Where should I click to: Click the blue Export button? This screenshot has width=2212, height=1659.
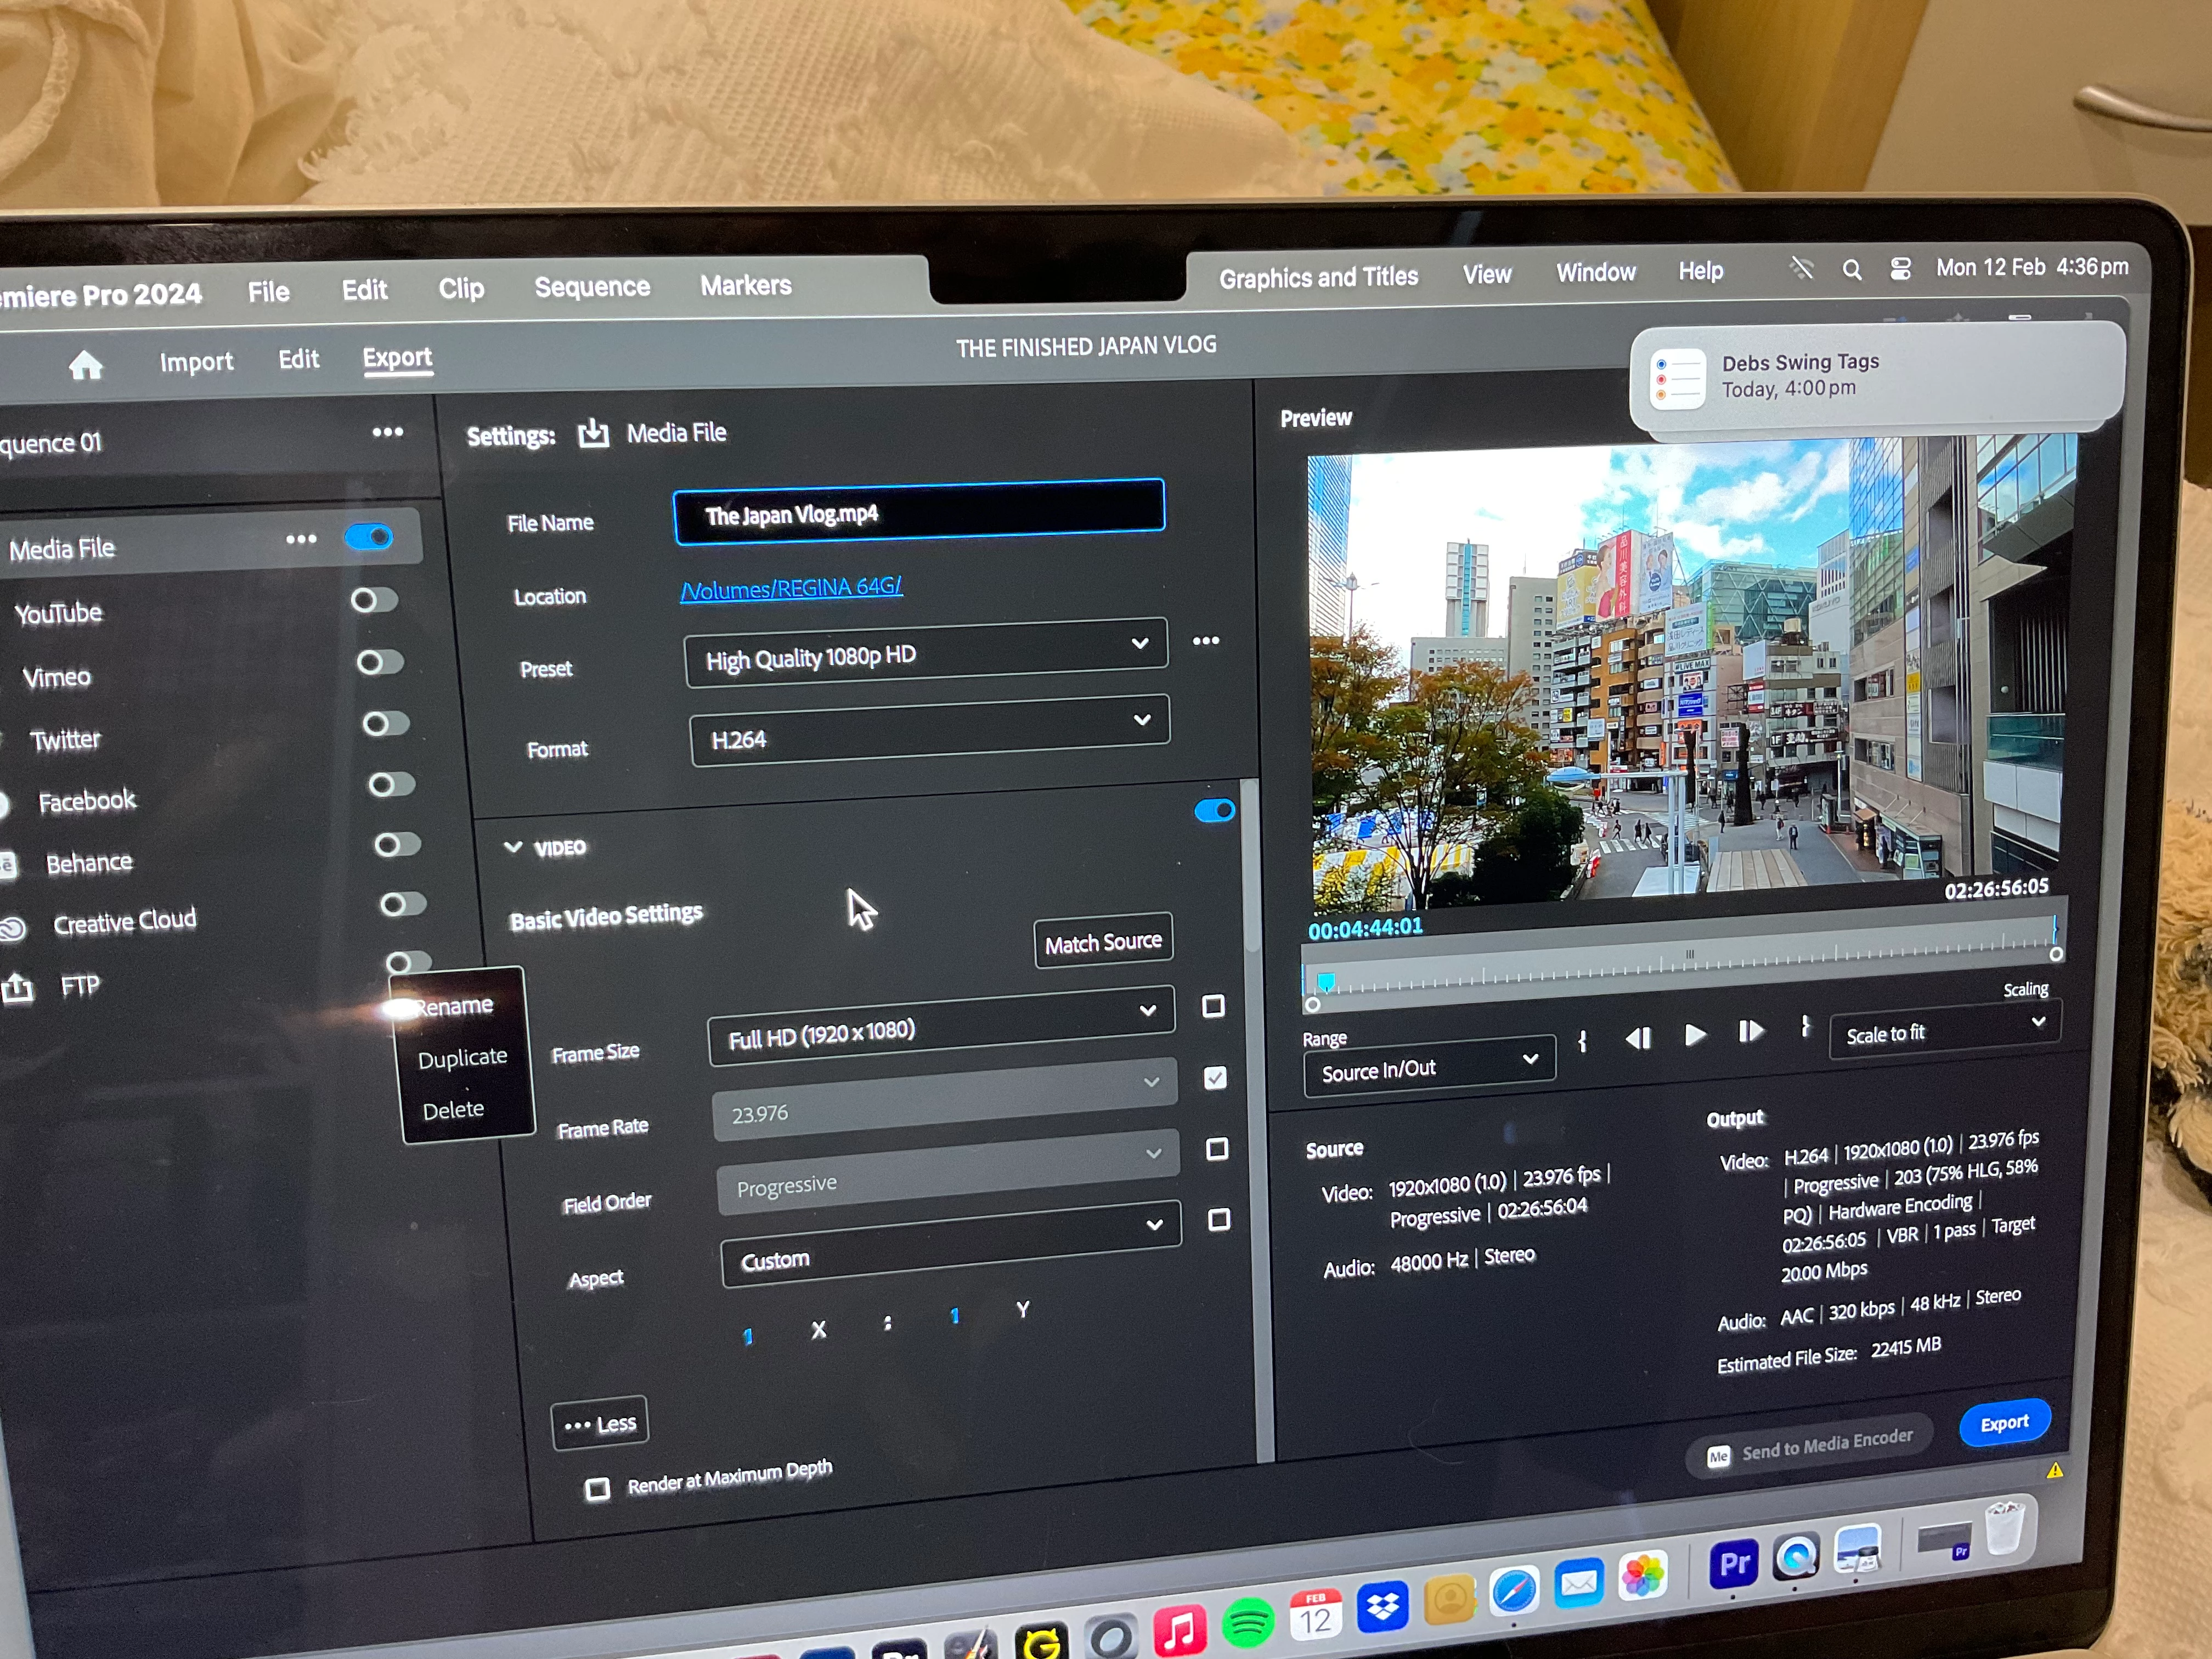[x=2004, y=1423]
